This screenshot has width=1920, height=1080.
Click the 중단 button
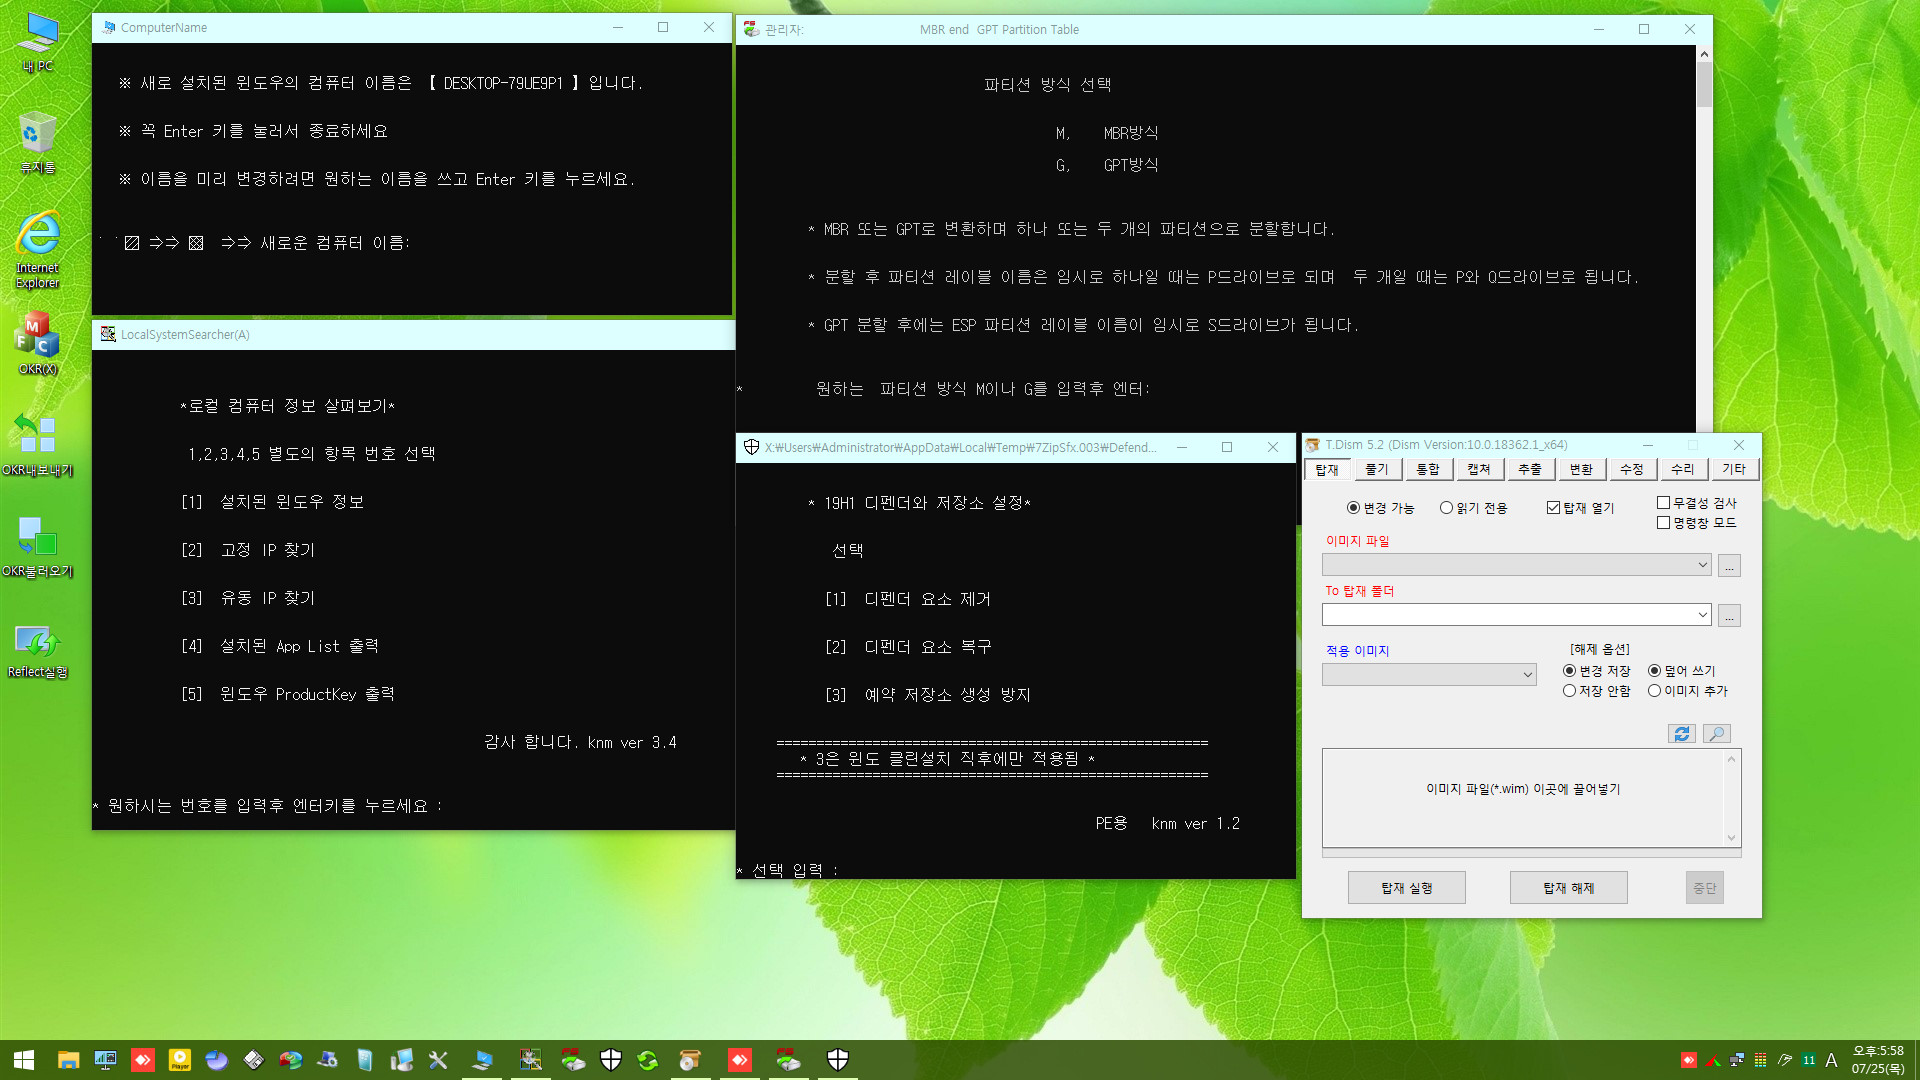click(1705, 888)
